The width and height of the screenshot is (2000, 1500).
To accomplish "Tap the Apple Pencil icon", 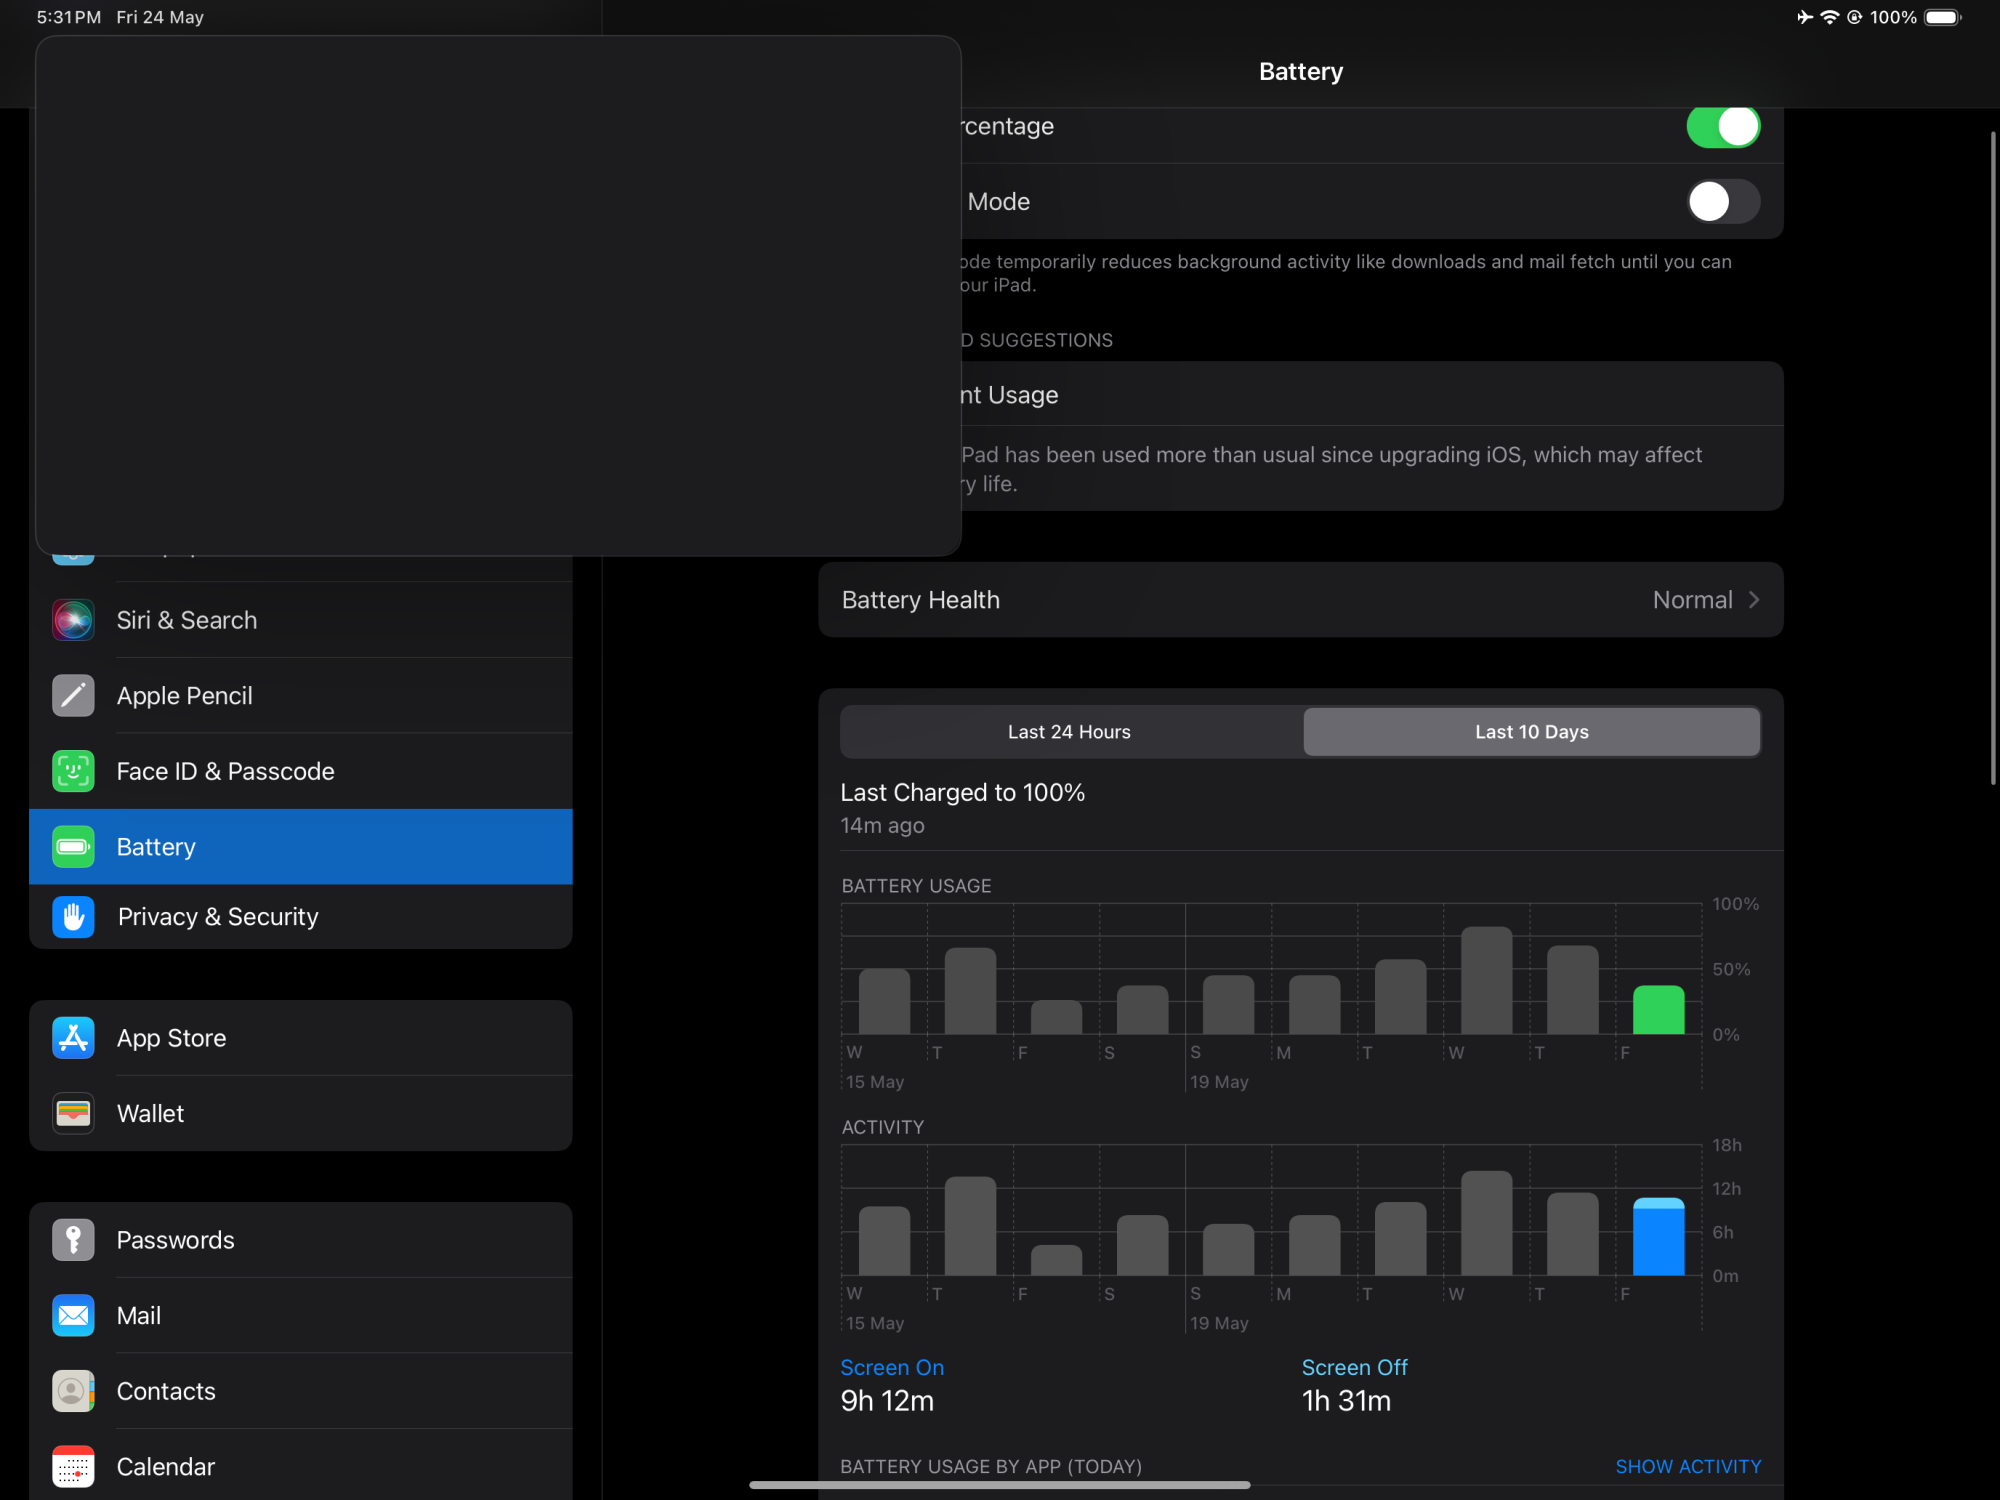I will pos(73,696).
